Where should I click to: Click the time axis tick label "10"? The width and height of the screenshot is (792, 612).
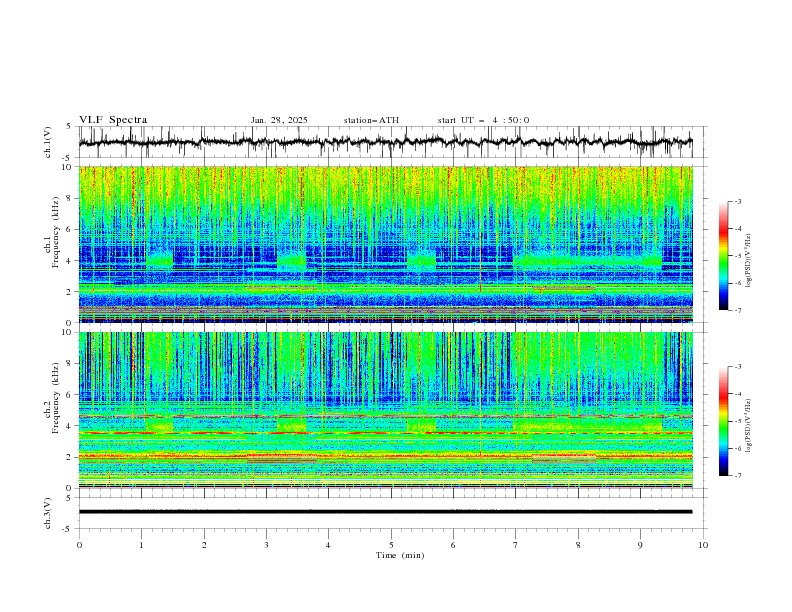[x=703, y=545]
